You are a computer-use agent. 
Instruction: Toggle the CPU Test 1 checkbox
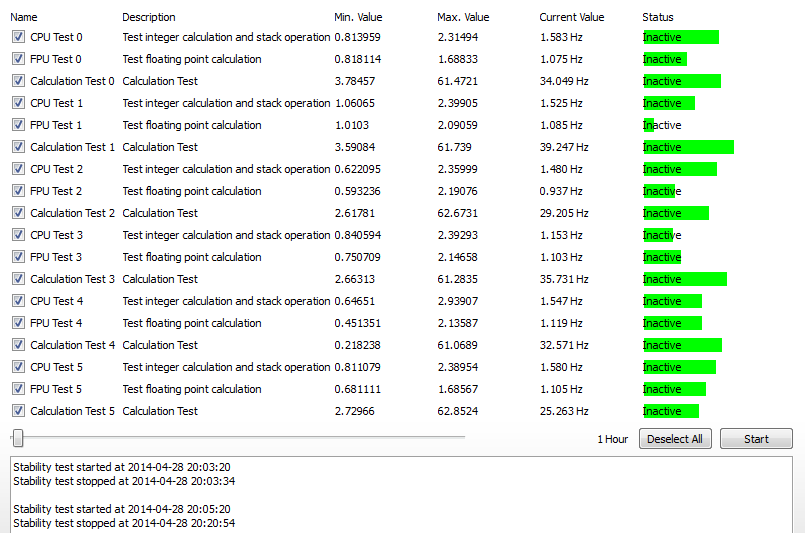(18, 103)
